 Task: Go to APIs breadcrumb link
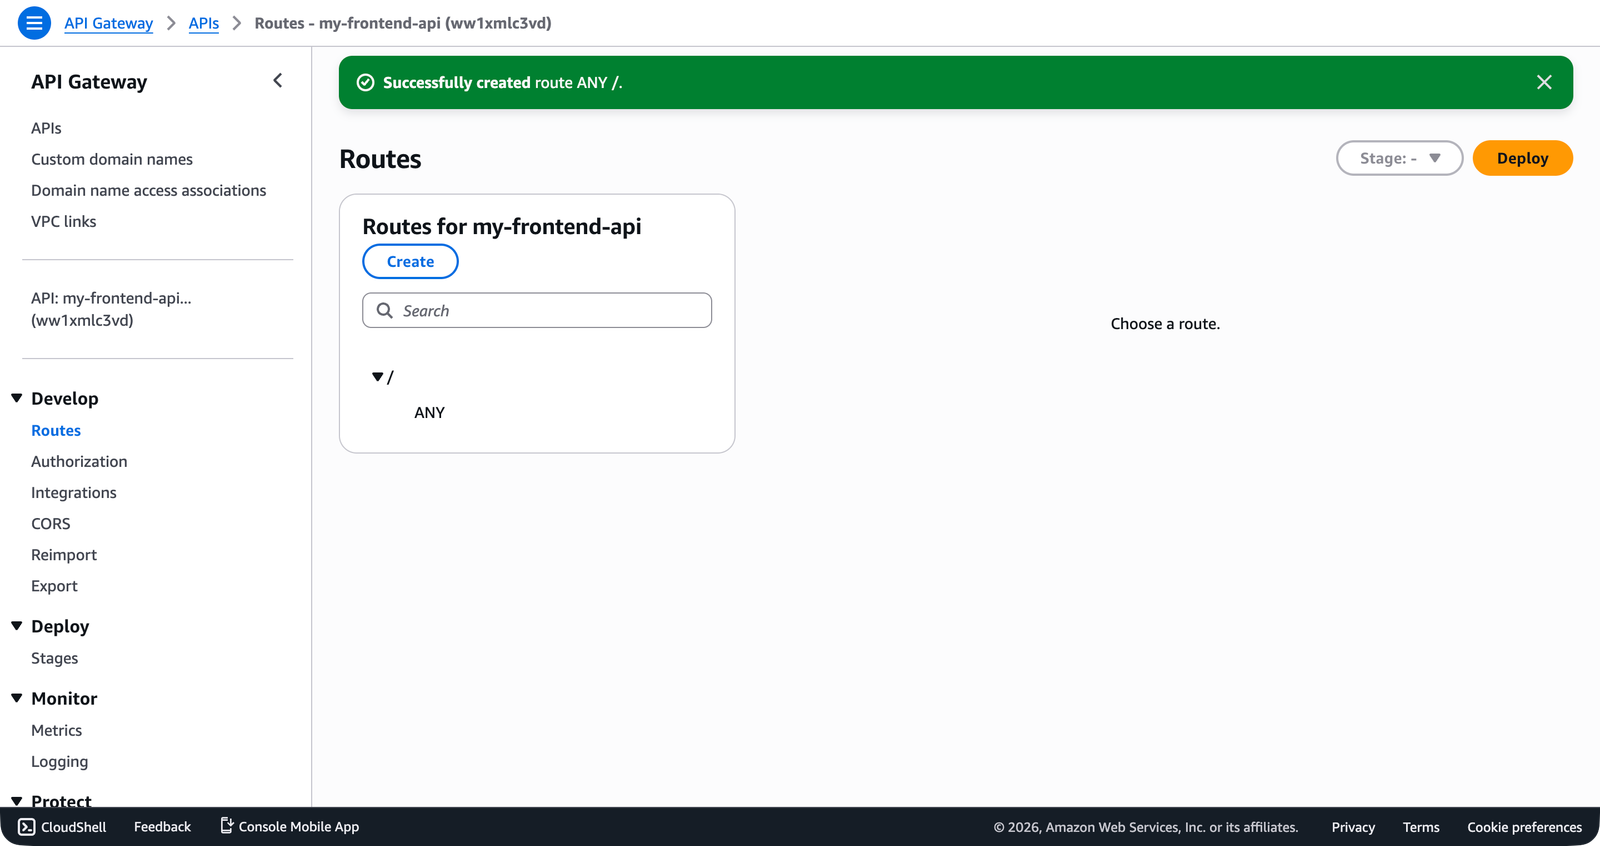pos(204,23)
